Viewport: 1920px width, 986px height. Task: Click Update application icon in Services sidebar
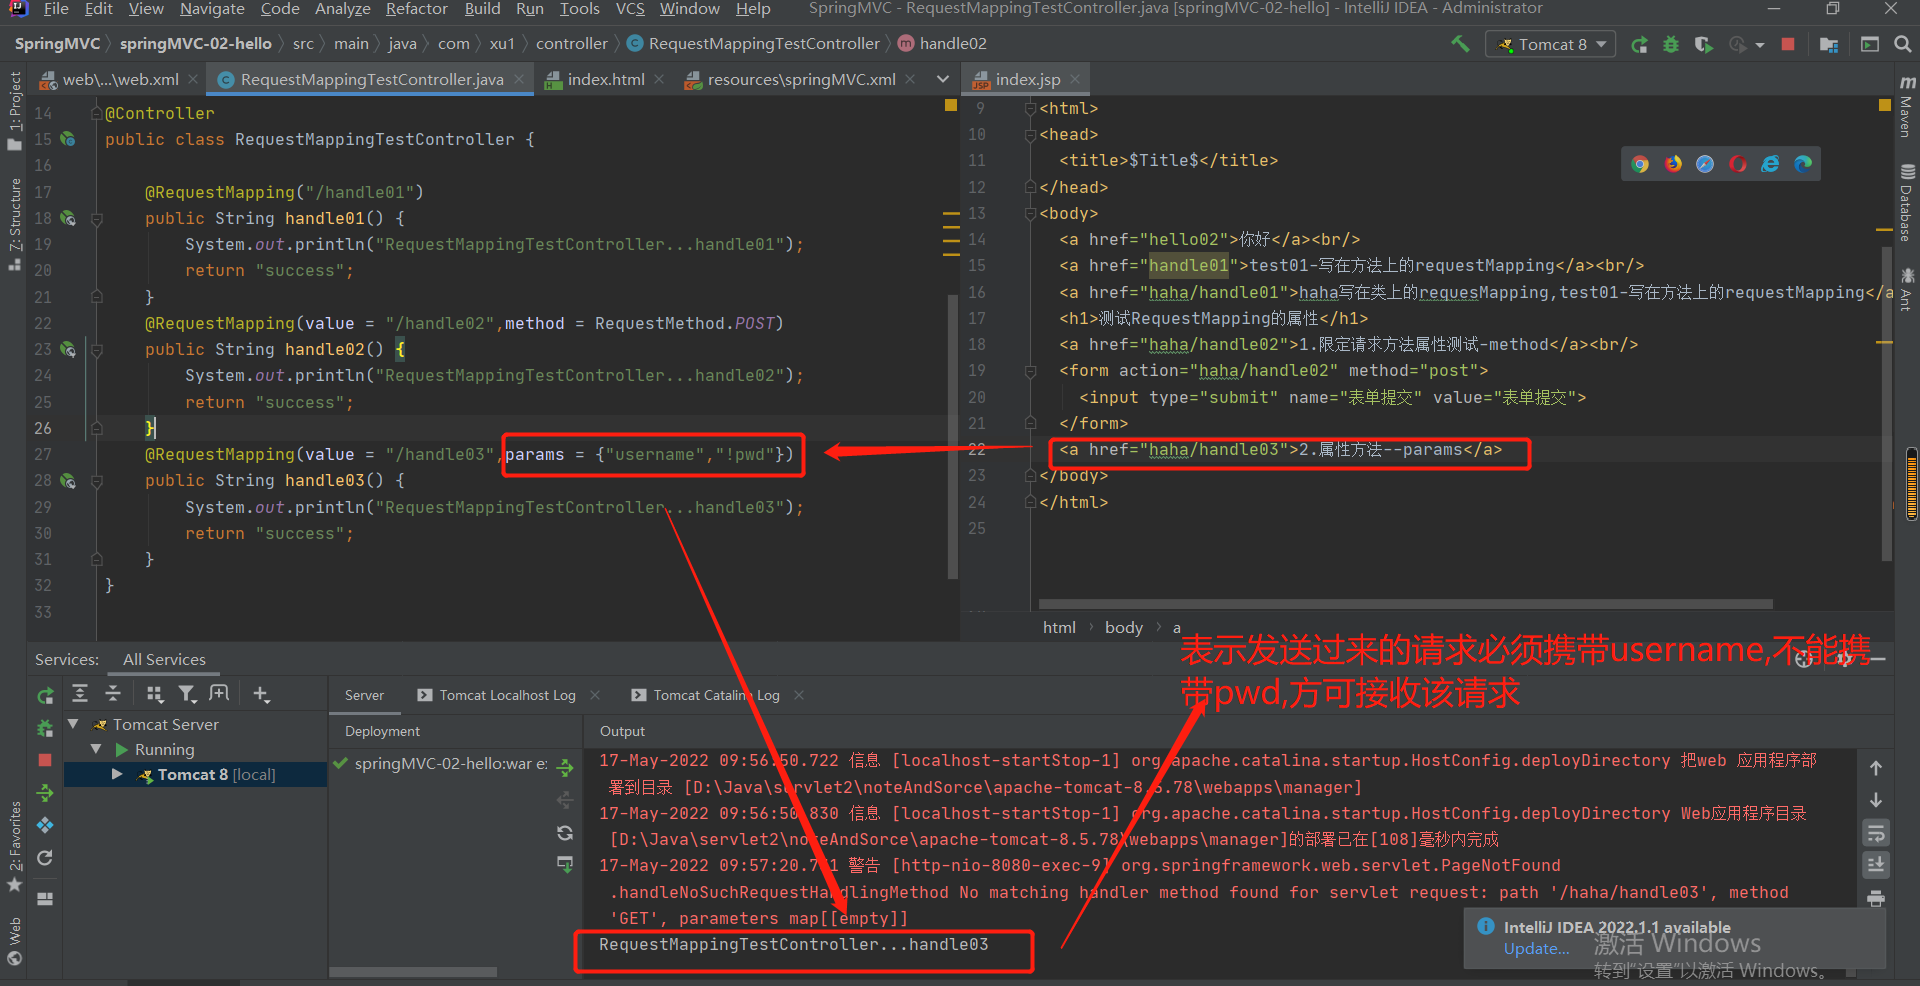click(45, 858)
